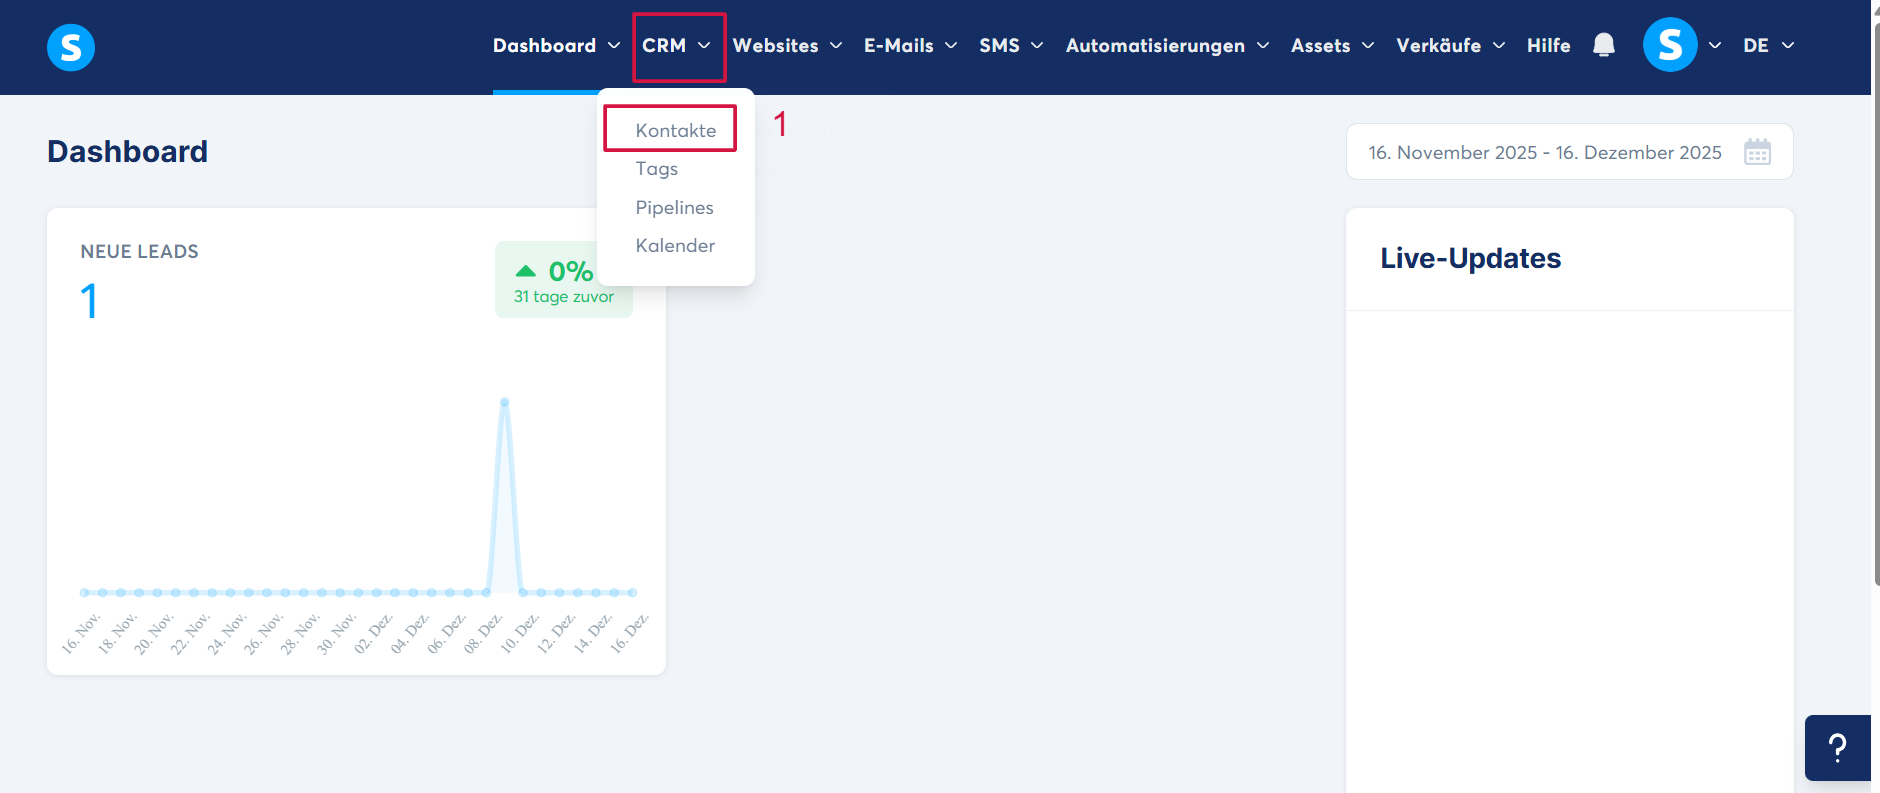Open the profile dropdown arrow beside the avatar
This screenshot has width=1880, height=793.
coord(1715,46)
